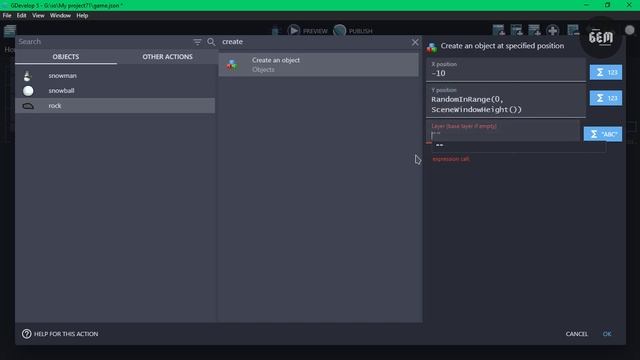This screenshot has width=640, height=360.
Task: Select the snowball object
Action: [115, 91]
